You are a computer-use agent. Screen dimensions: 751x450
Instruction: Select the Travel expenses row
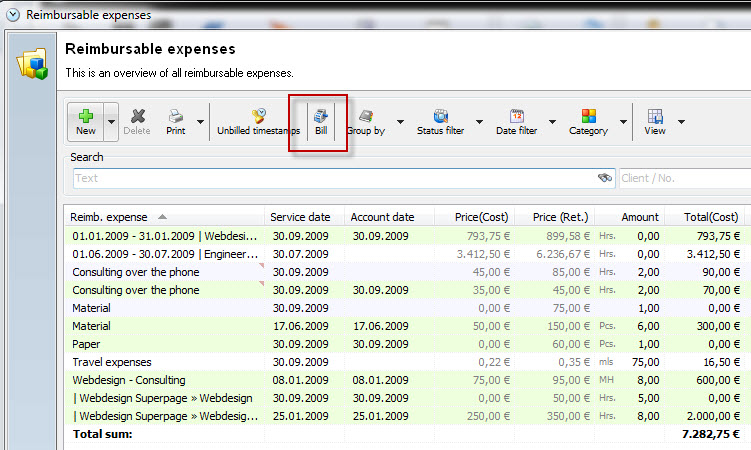coord(110,362)
